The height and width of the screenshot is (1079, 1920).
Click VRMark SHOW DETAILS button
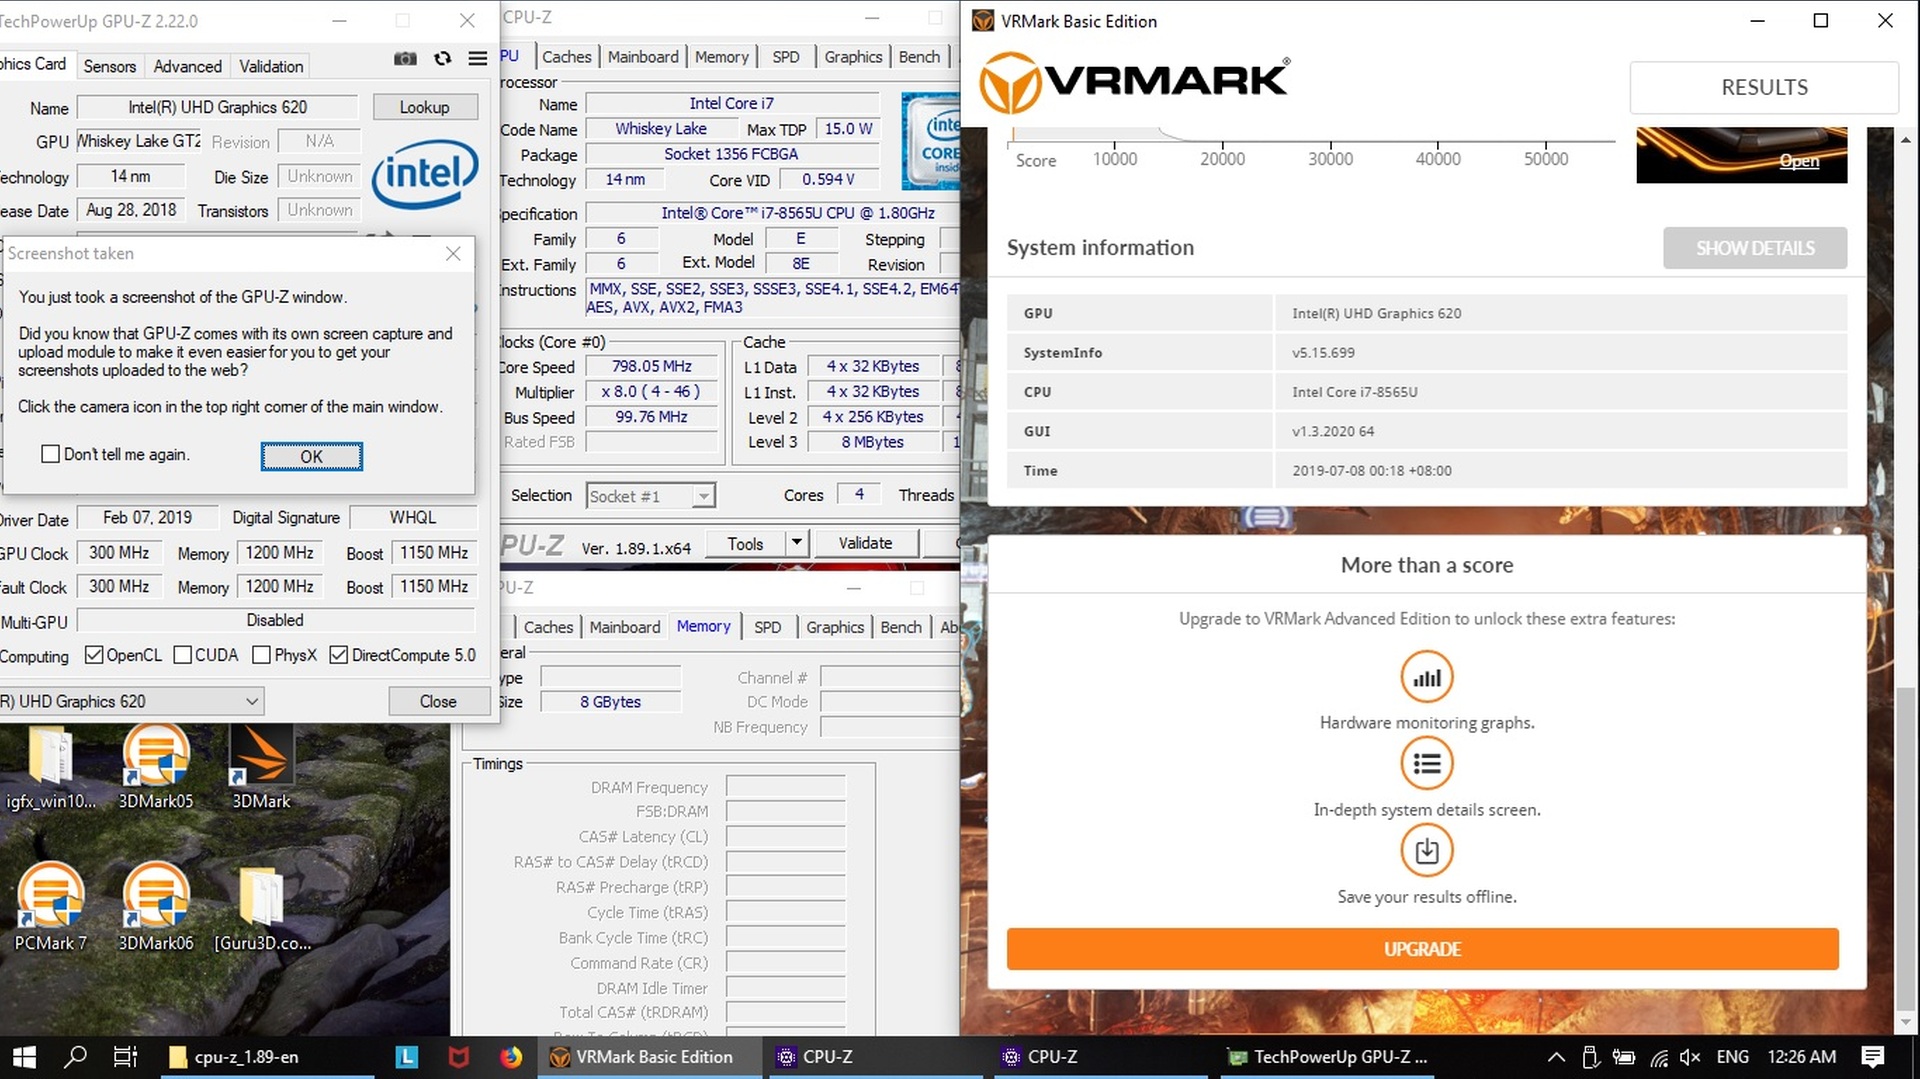pyautogui.click(x=1755, y=248)
